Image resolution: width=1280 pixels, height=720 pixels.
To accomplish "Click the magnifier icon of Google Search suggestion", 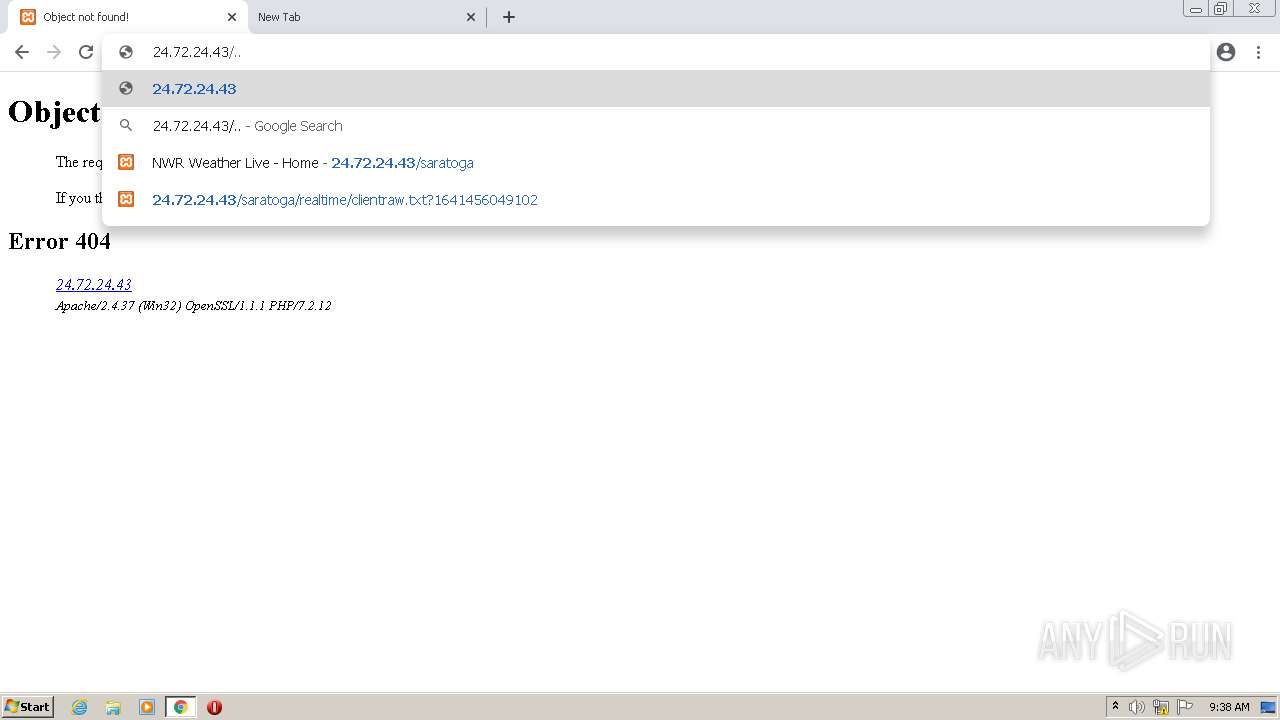I will point(126,126).
